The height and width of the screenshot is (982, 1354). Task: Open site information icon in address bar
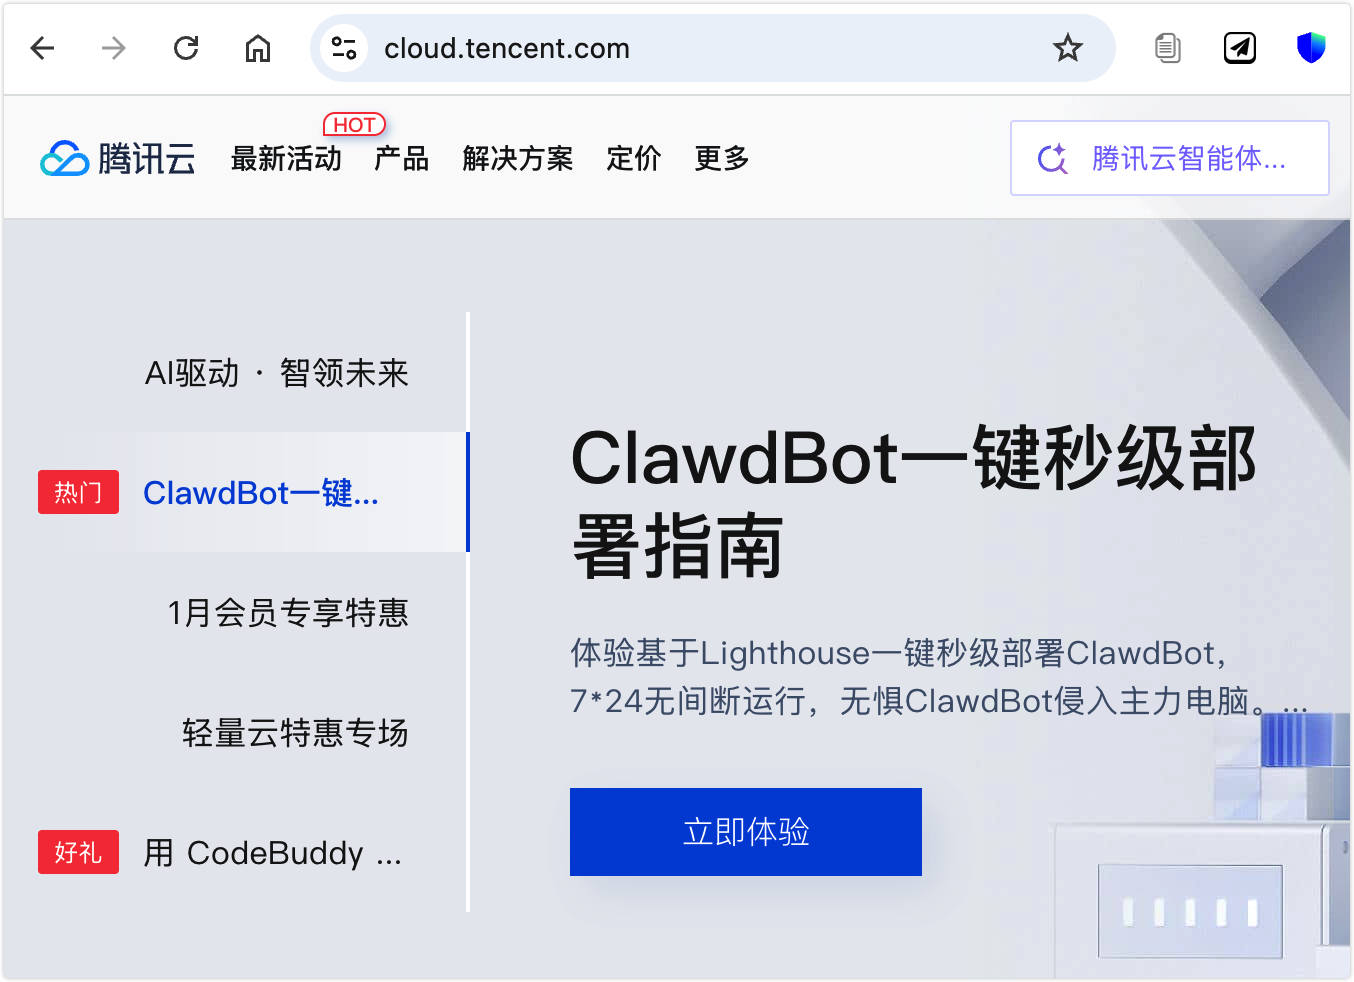click(344, 48)
